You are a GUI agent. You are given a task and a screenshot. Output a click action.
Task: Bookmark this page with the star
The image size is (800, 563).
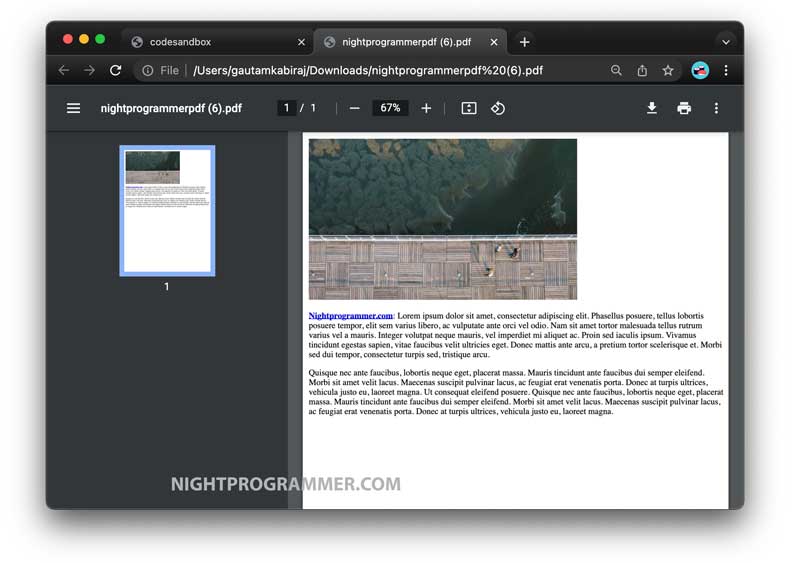[x=668, y=70]
